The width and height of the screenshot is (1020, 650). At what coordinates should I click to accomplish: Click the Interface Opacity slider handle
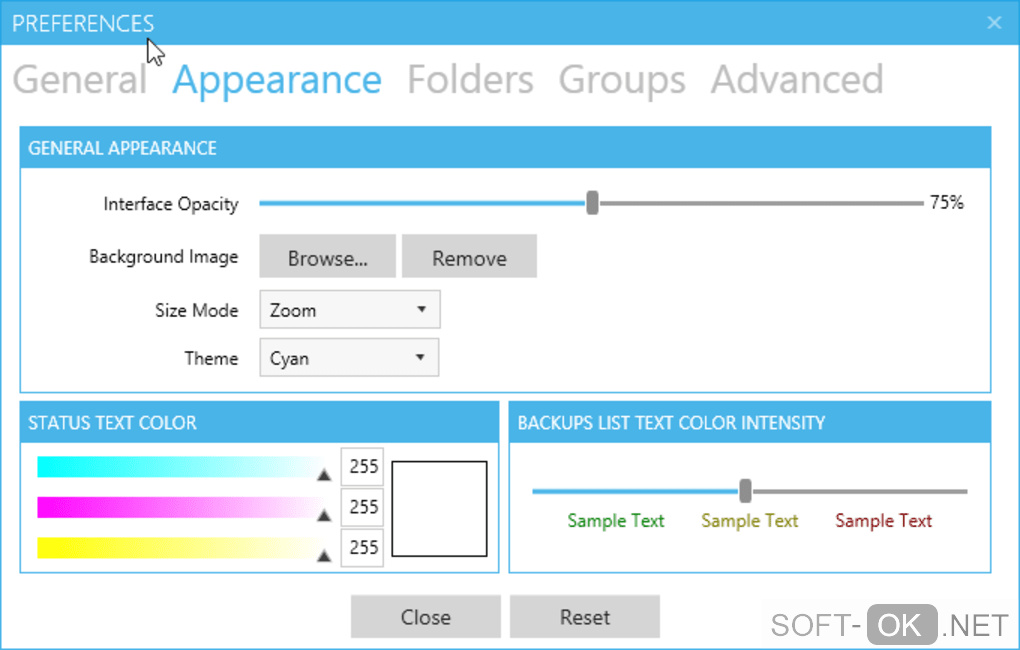click(592, 203)
